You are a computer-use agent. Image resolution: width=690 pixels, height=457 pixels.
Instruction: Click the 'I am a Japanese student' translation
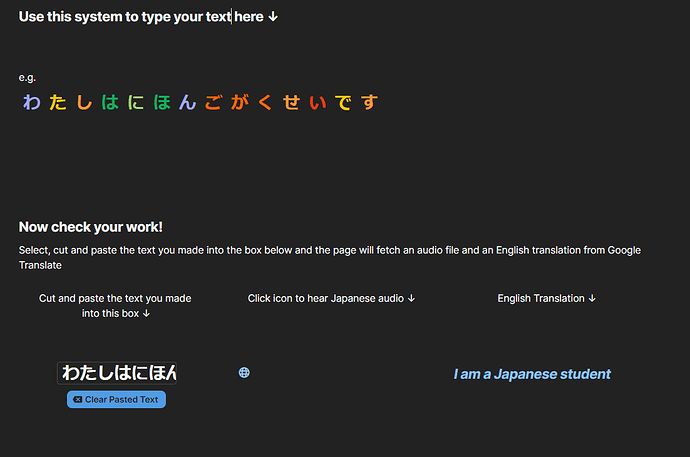532,374
